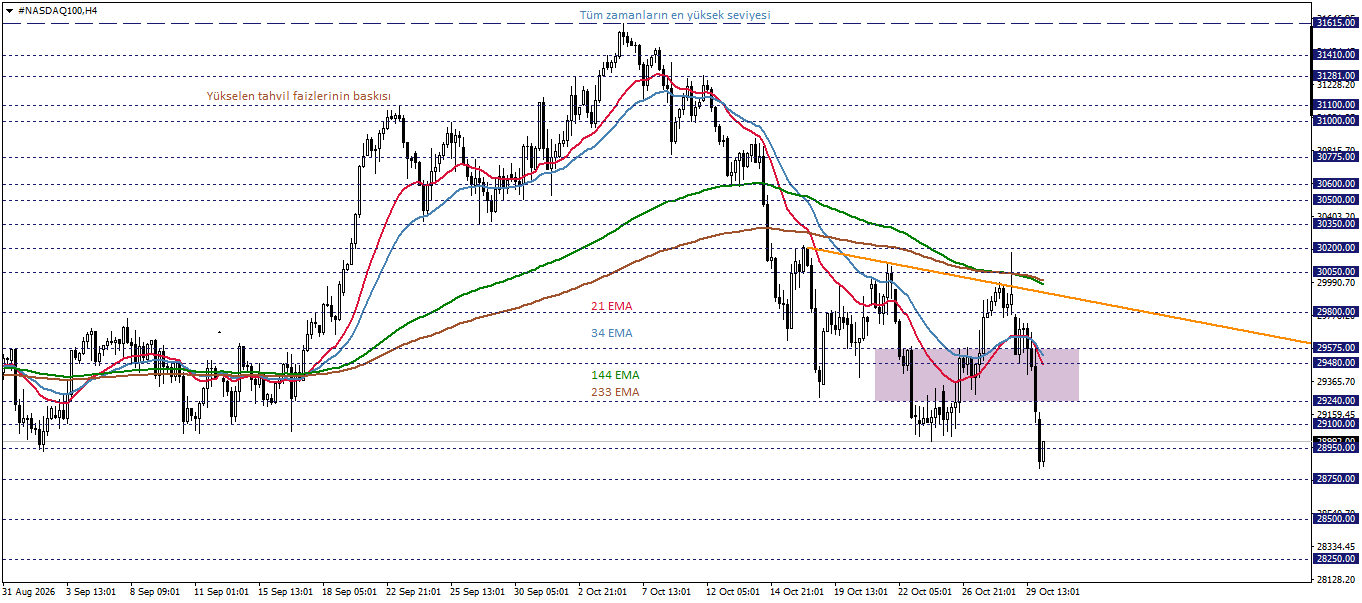Click the 12 Oct 05:01 time label
Image resolution: width=1362 pixels, height=603 pixels.
tap(734, 592)
